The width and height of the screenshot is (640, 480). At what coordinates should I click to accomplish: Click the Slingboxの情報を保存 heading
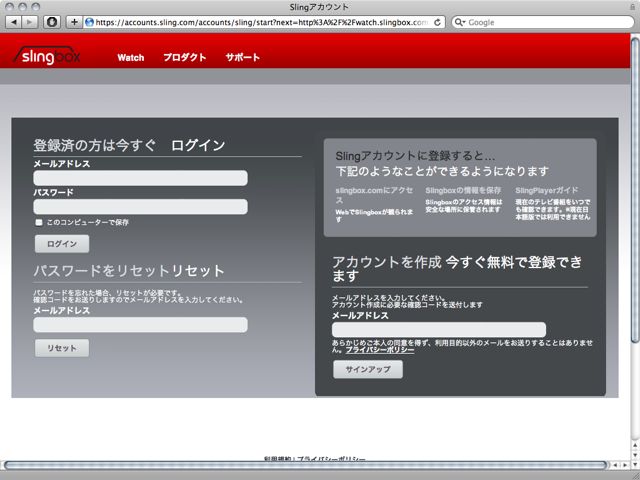click(463, 191)
